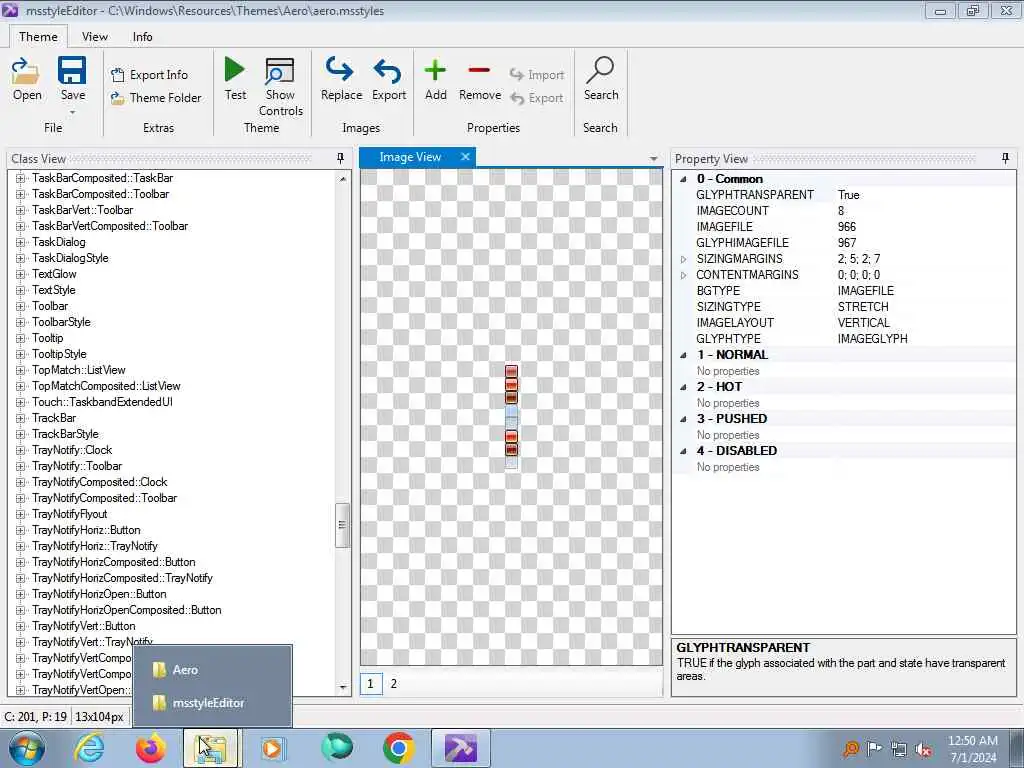Screen dimensions: 1024x768
Task: Select TextGlow in Class View
Action: click(54, 274)
